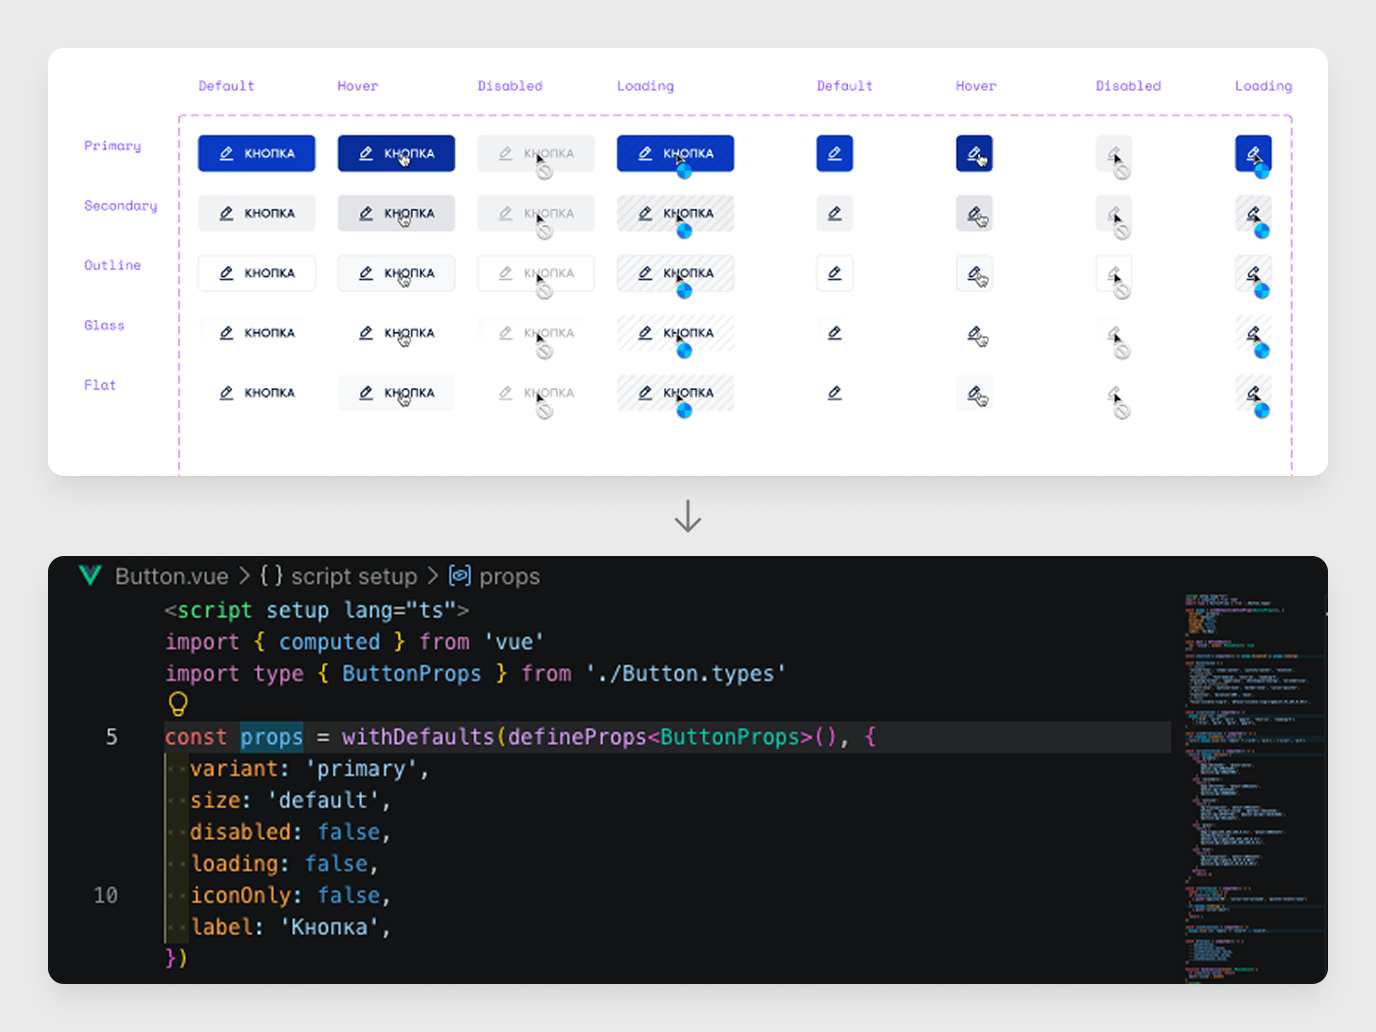The height and width of the screenshot is (1032, 1376).
Task: Click the Primary Default icon-only pencil button
Action: point(834,153)
